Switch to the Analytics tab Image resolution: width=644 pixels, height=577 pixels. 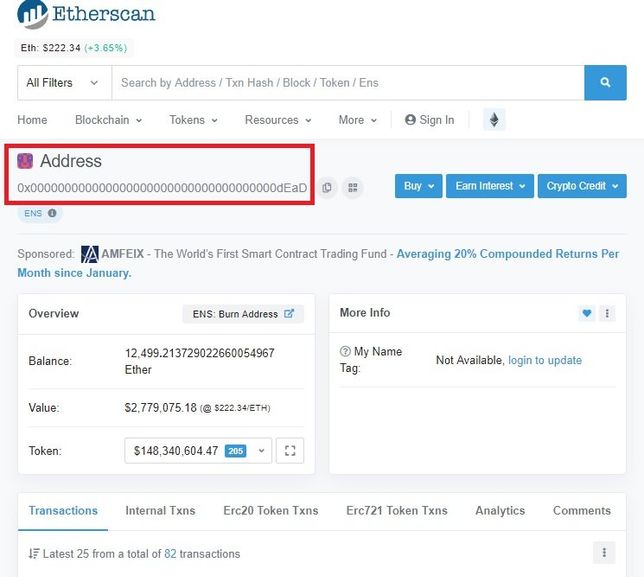click(x=500, y=510)
